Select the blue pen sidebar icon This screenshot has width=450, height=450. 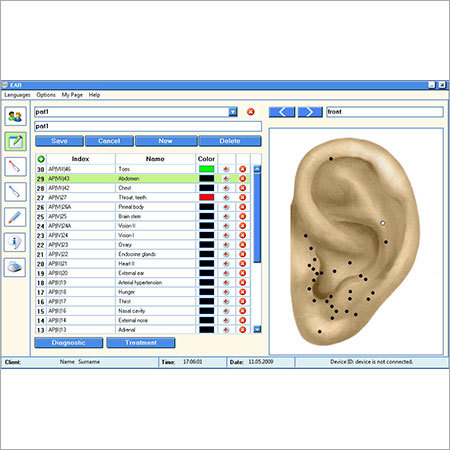coord(15,217)
